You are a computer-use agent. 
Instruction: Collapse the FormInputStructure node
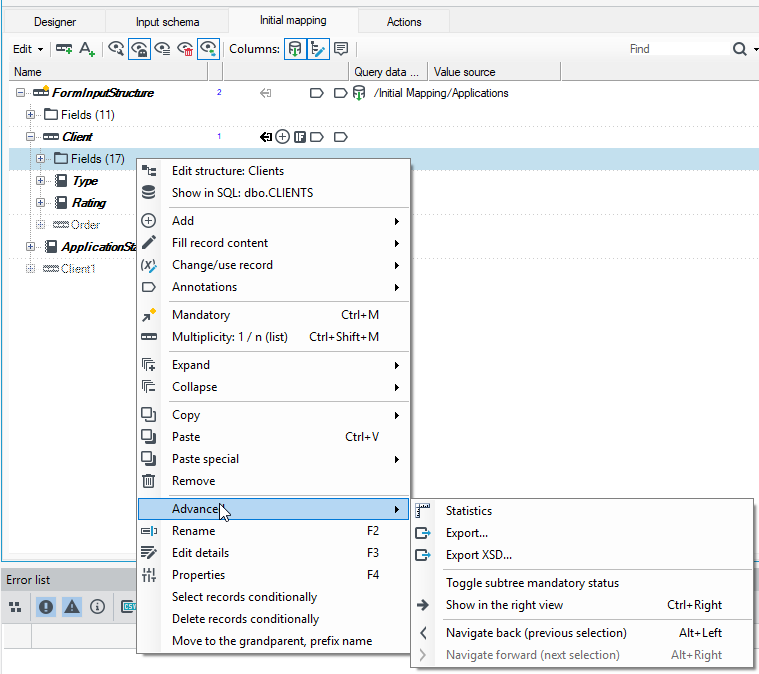pos(20,92)
